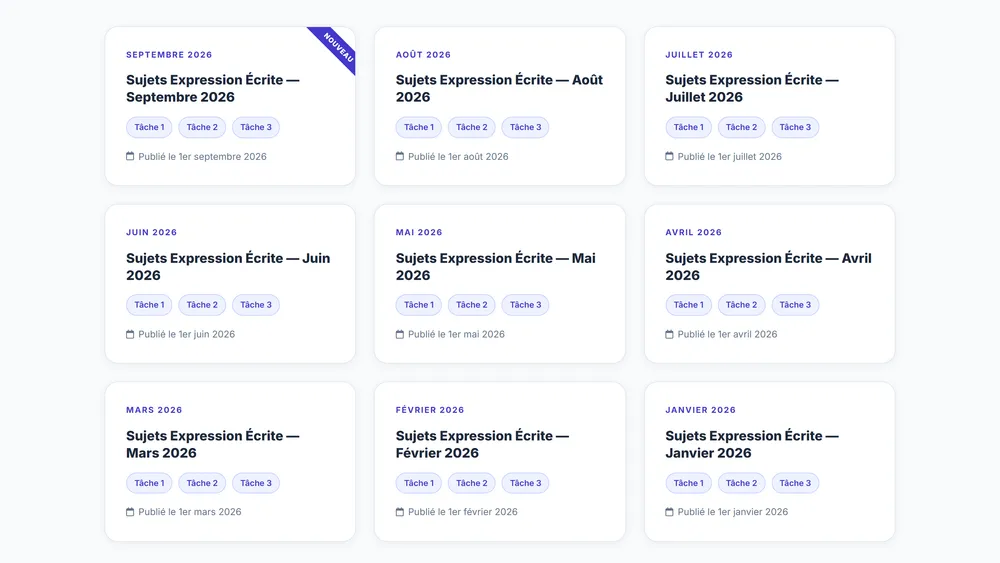The height and width of the screenshot is (563, 1000).
Task: Click text Publié le 1er septembre 2026
Action: 202,156
